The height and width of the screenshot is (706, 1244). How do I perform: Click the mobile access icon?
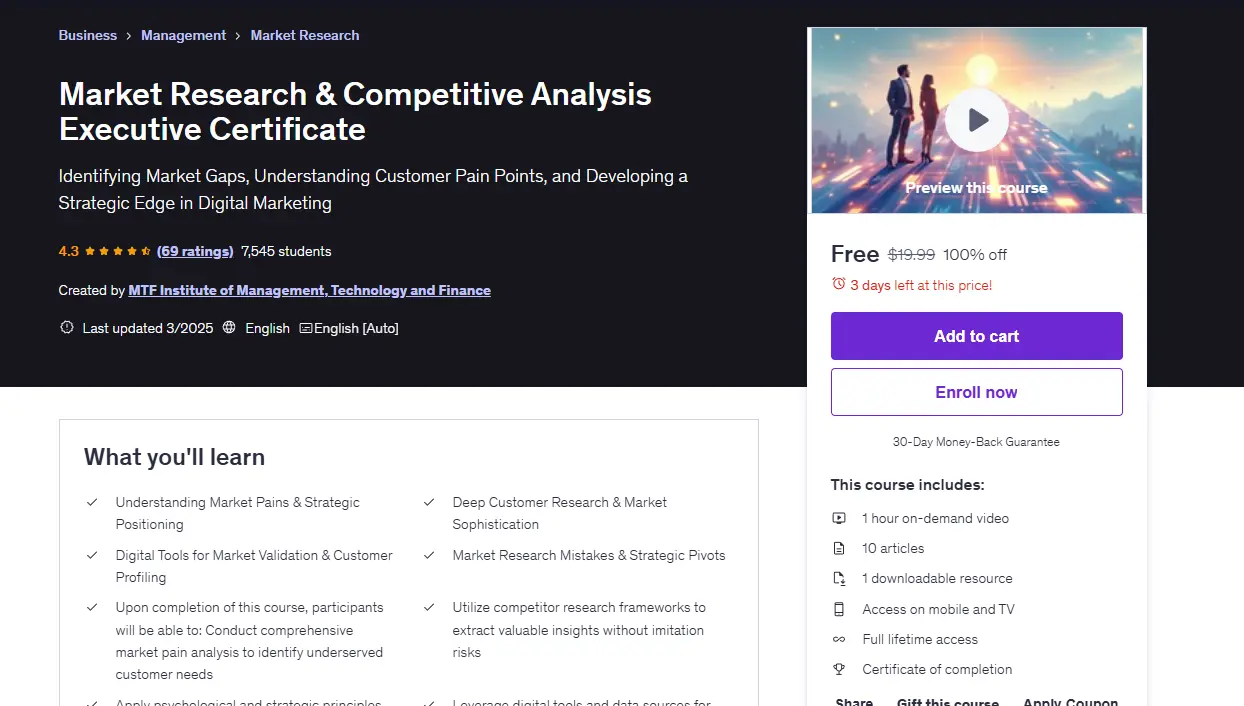tap(839, 609)
